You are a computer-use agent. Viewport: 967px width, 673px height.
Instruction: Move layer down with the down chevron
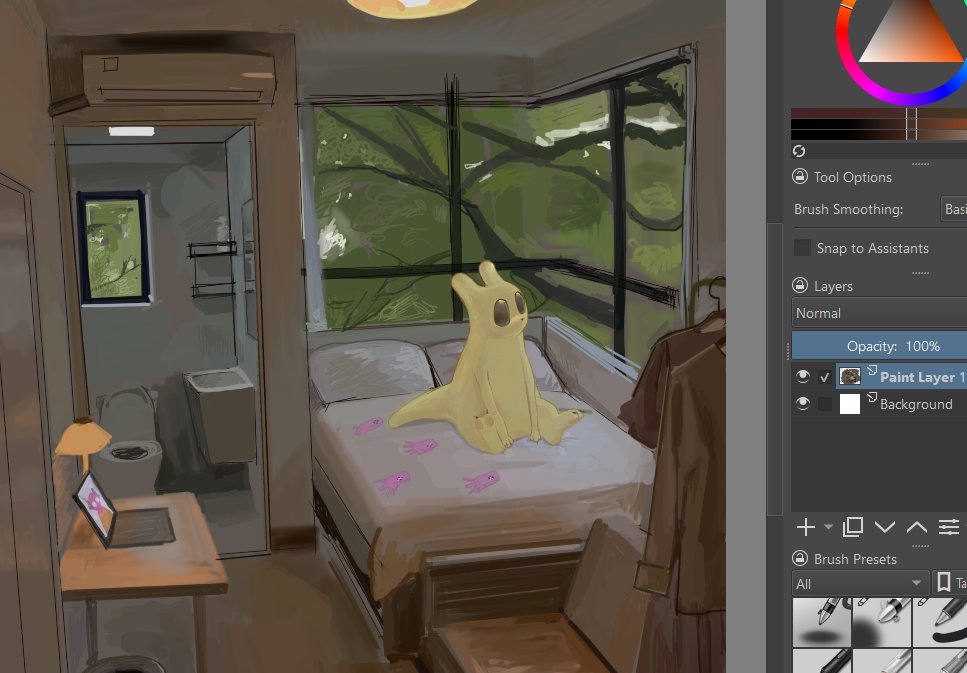coord(885,527)
